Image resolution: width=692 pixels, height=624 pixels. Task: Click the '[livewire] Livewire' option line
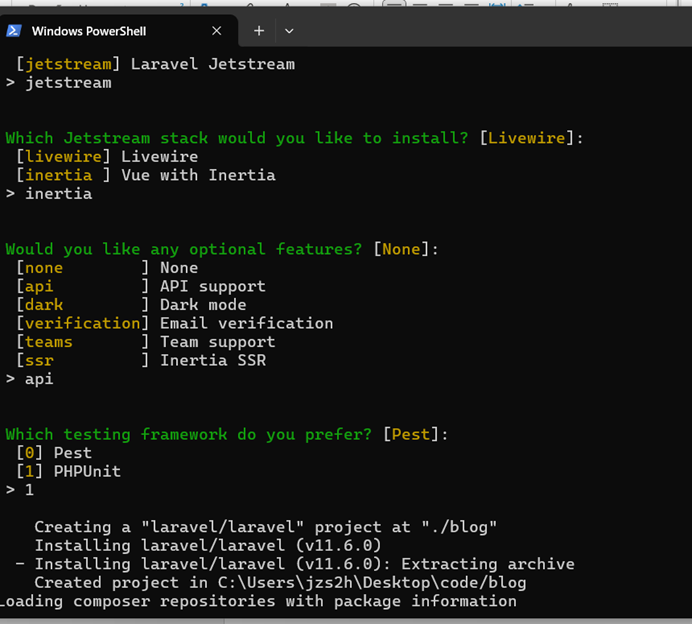tap(107, 157)
